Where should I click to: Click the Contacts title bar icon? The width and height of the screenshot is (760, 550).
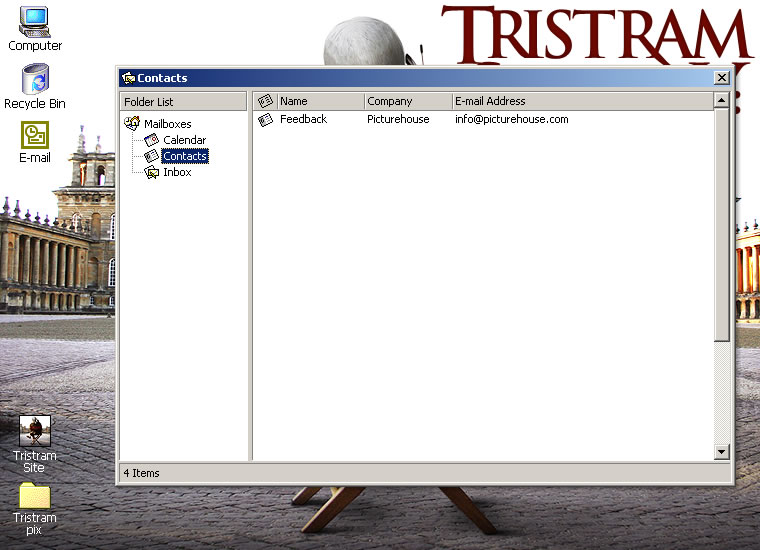coord(128,78)
